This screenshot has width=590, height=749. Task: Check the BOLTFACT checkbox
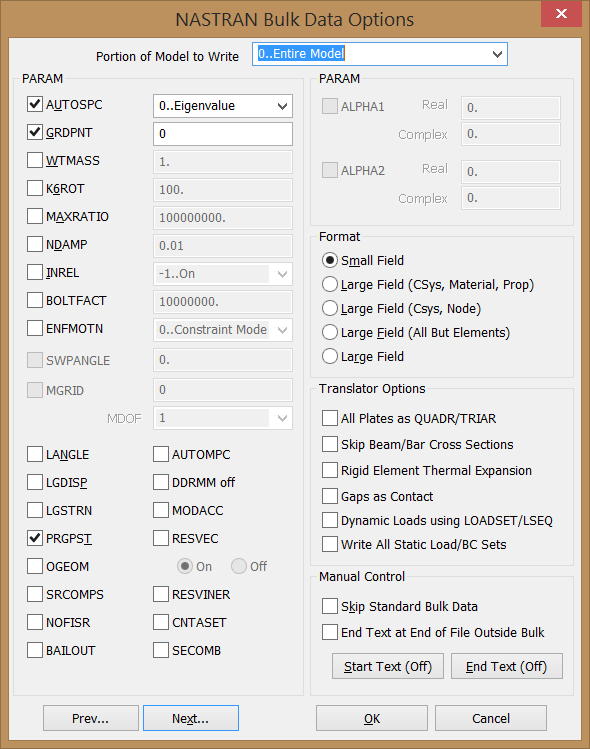point(35,300)
